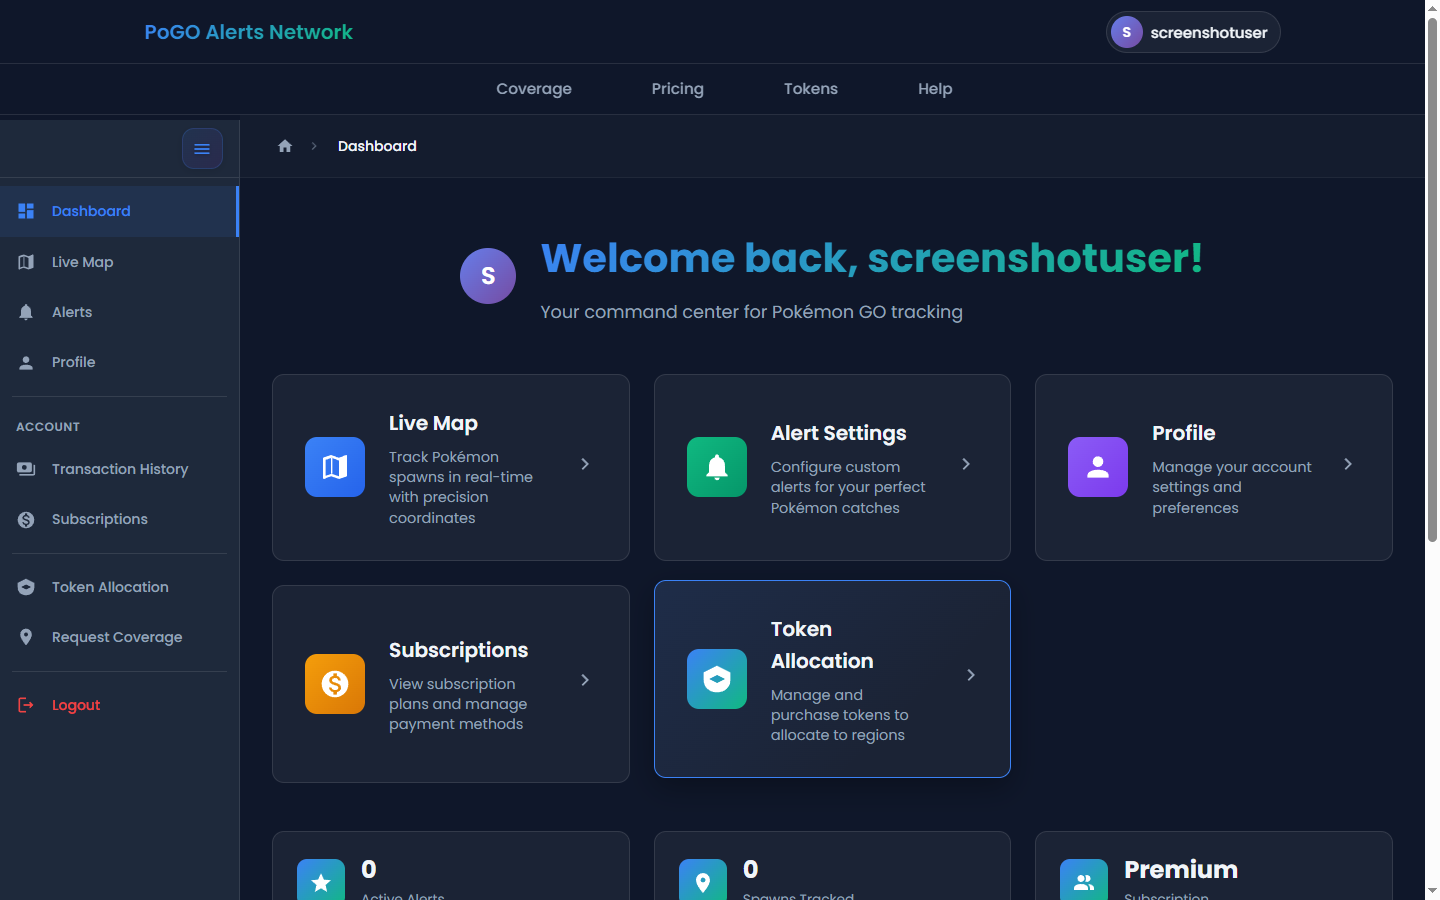The image size is (1440, 900).
Task: Click the page vertical scrollbar thumb
Action: coord(1432,280)
